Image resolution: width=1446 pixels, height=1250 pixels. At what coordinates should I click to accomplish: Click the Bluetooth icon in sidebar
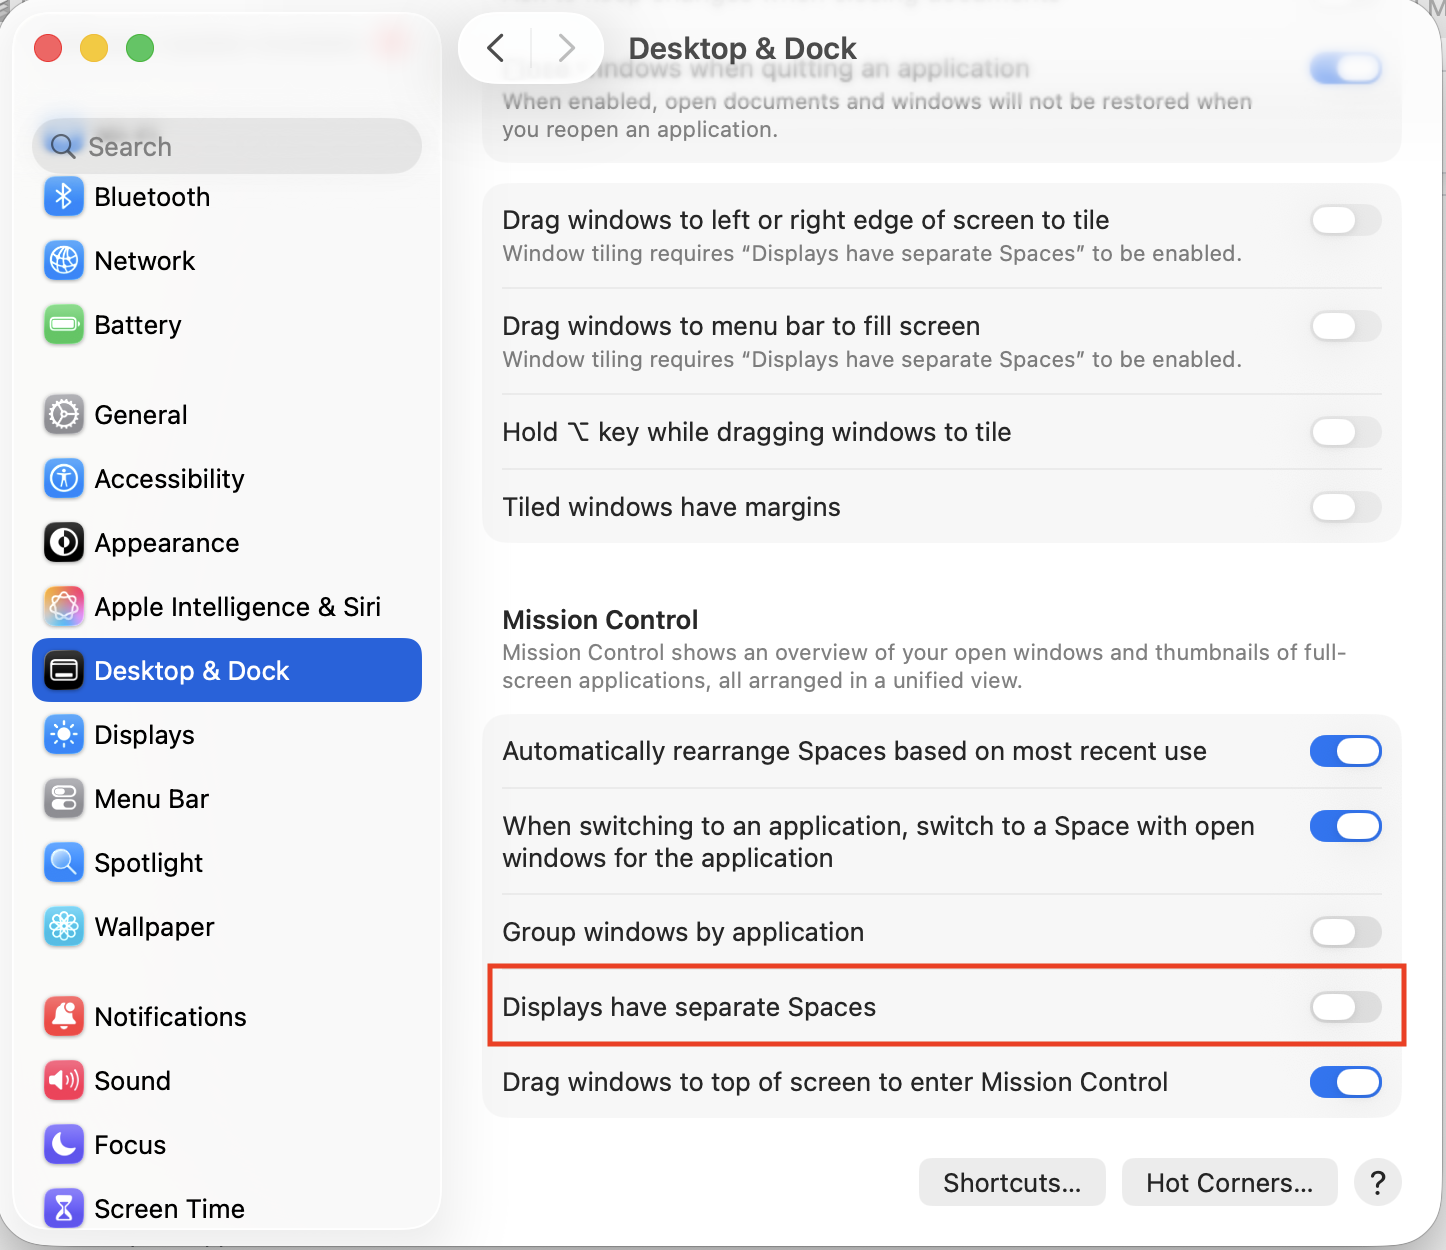(64, 197)
